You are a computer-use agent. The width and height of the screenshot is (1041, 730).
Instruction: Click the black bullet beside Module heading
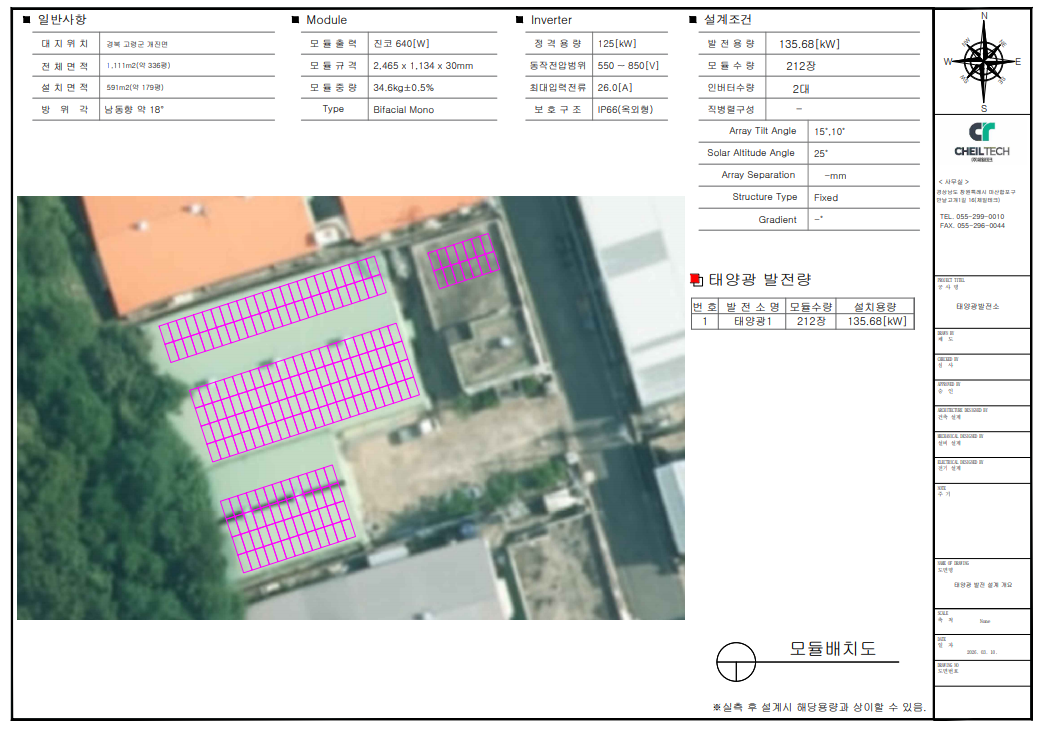pyautogui.click(x=295, y=20)
